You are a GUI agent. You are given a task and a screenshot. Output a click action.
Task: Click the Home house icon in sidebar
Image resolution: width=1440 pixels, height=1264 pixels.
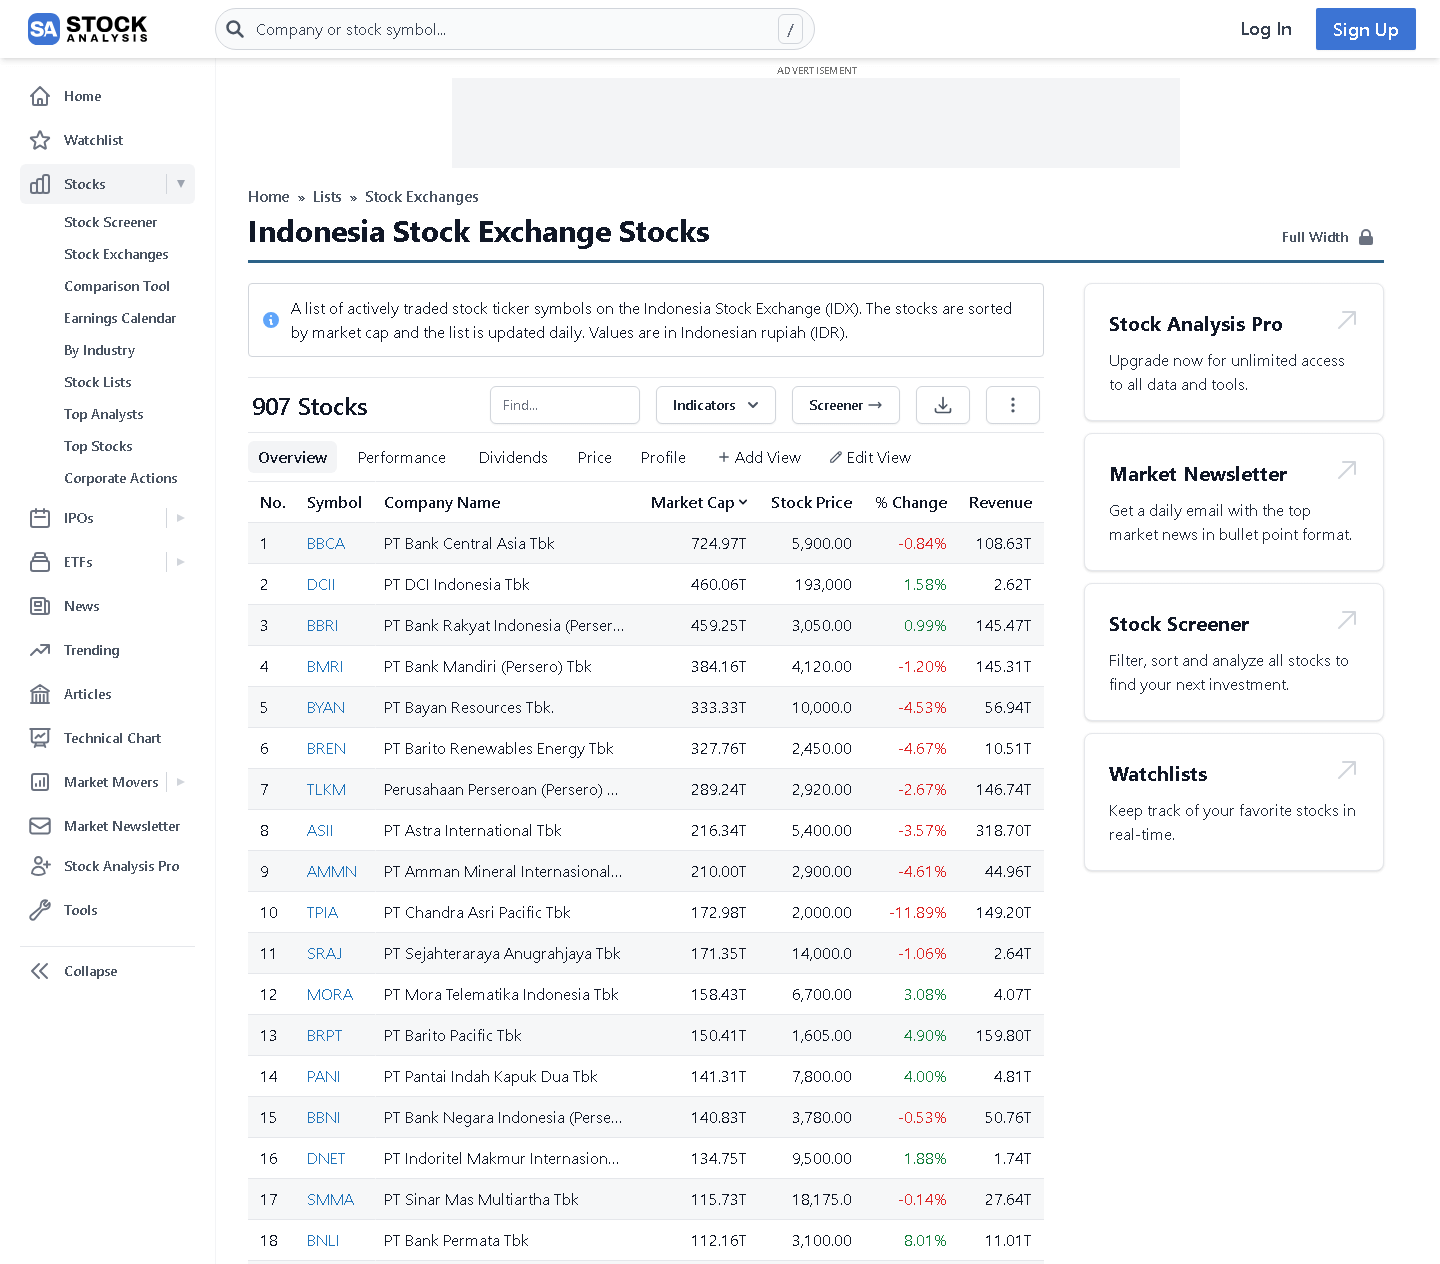click(40, 96)
